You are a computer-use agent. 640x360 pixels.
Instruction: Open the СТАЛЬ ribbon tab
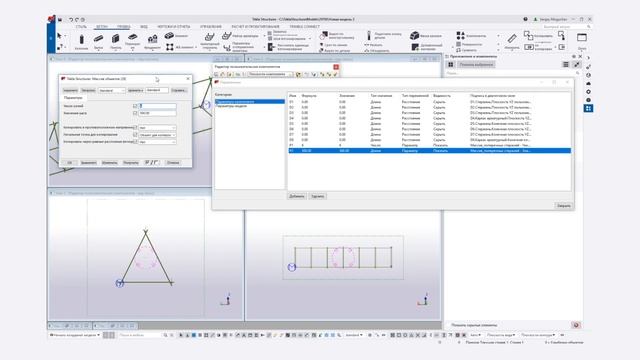pyautogui.click(x=81, y=27)
